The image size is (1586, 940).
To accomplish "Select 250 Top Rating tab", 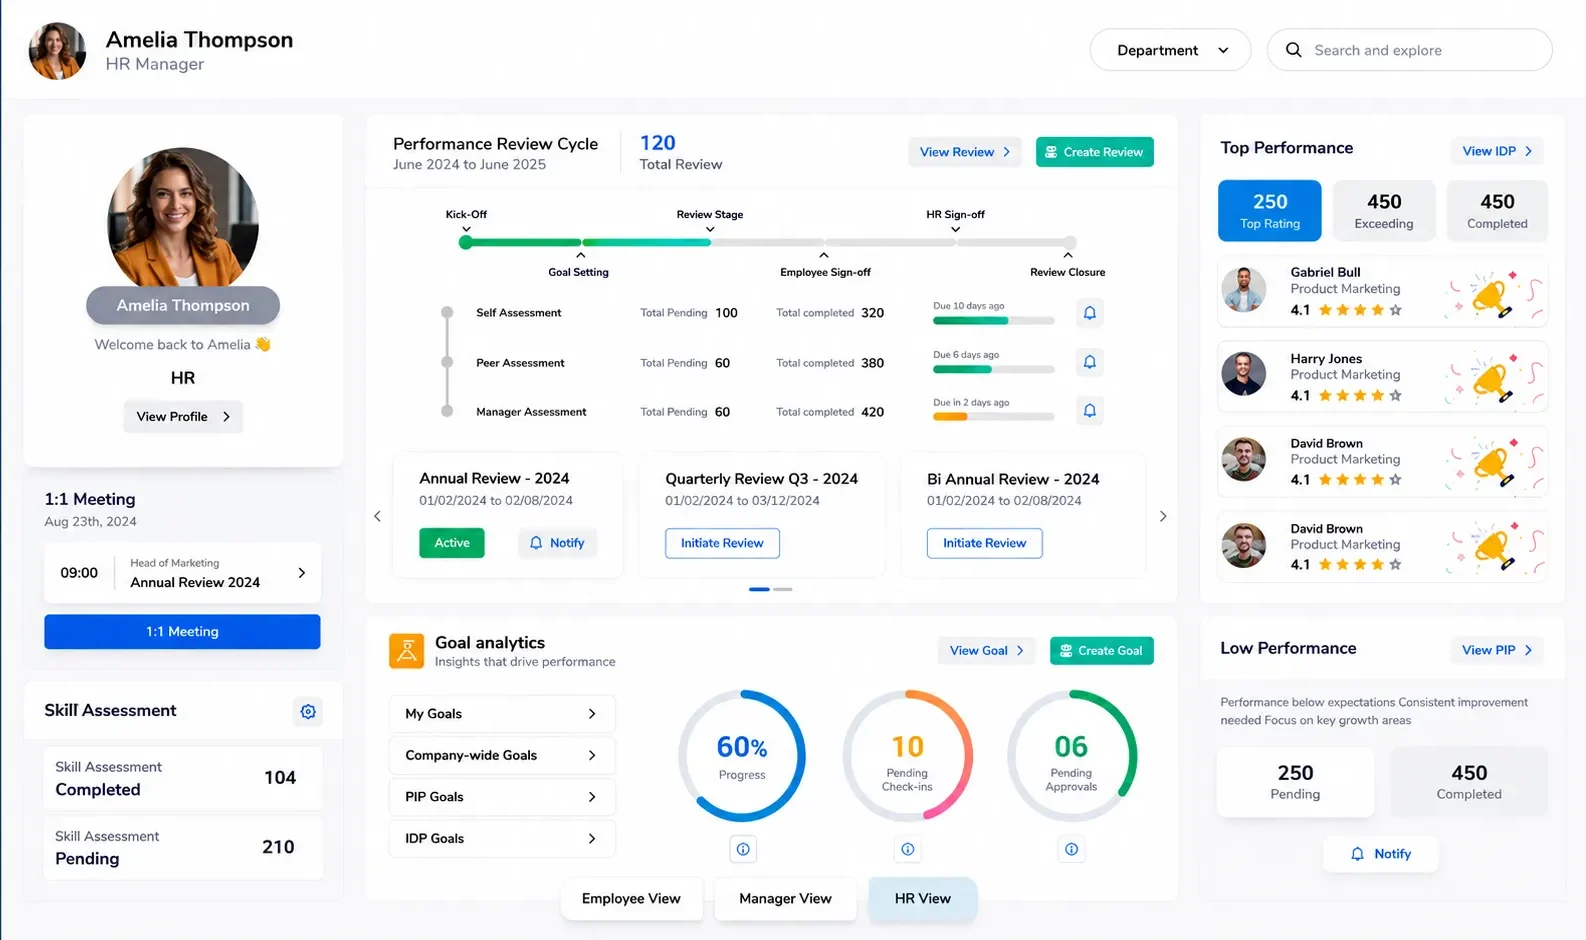I will tap(1270, 211).
